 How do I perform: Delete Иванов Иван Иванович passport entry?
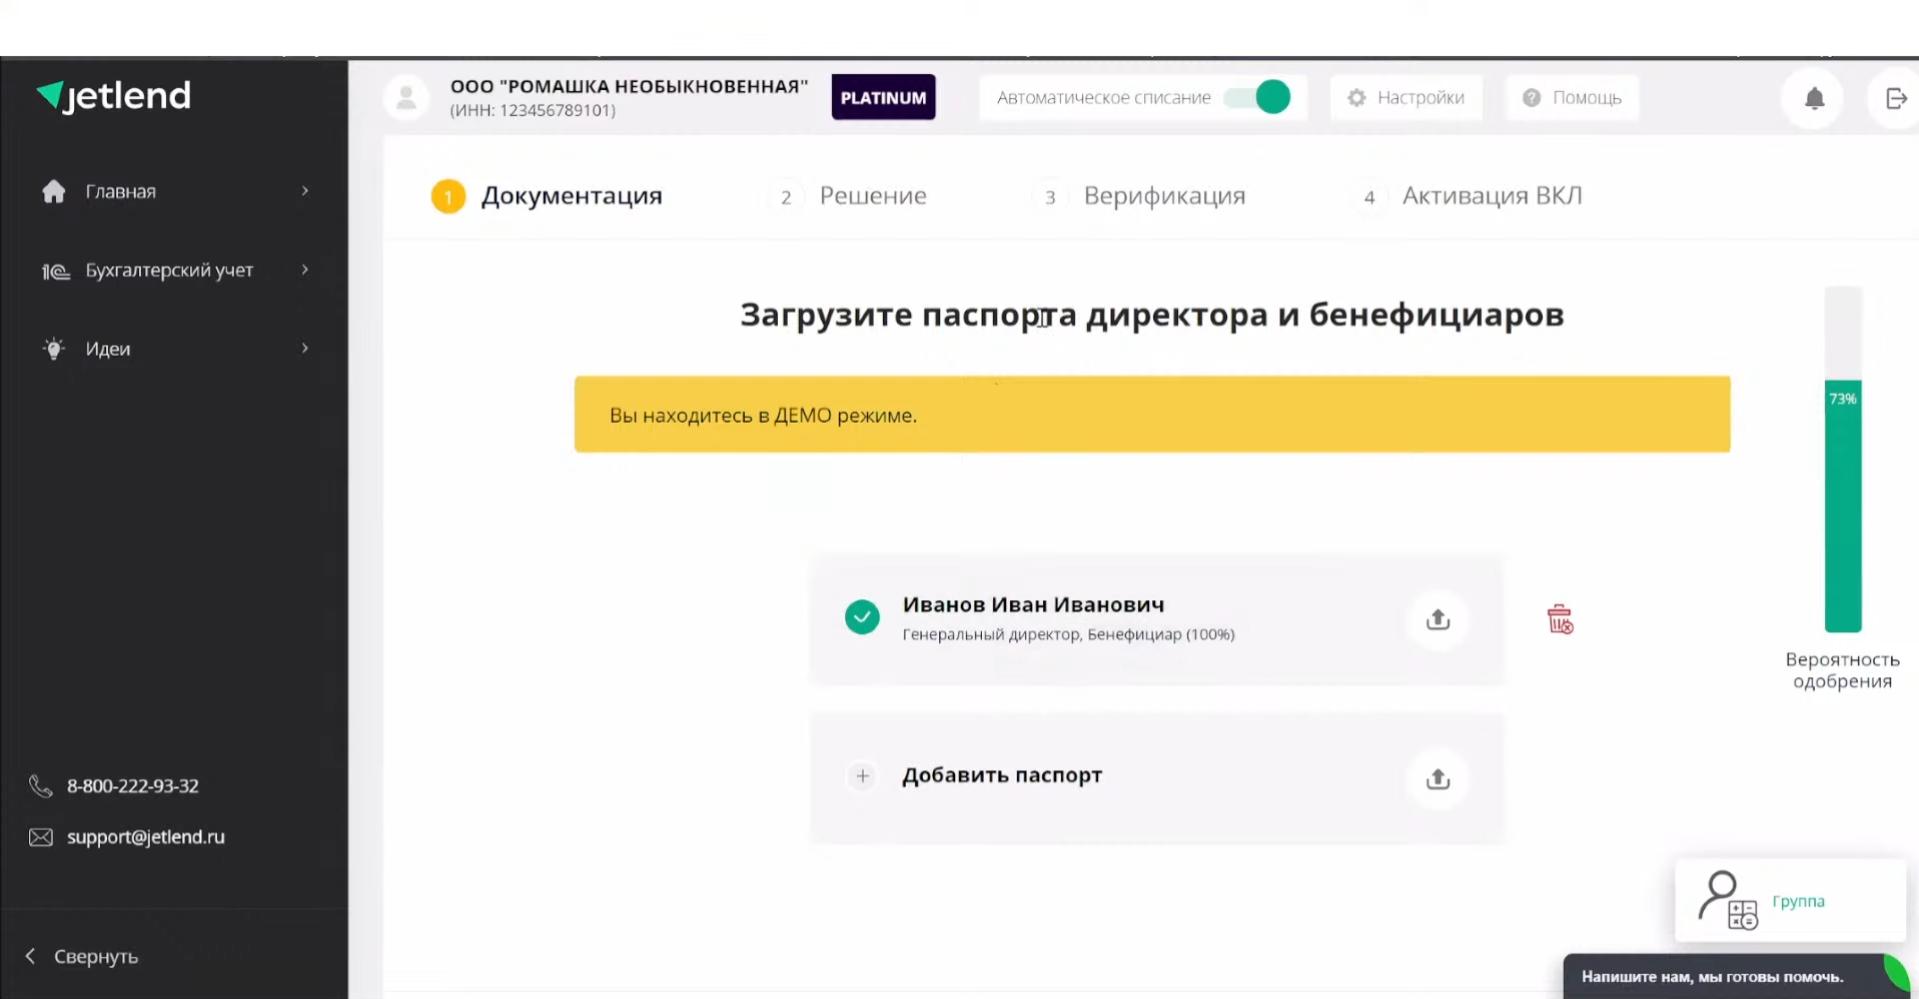point(1560,619)
